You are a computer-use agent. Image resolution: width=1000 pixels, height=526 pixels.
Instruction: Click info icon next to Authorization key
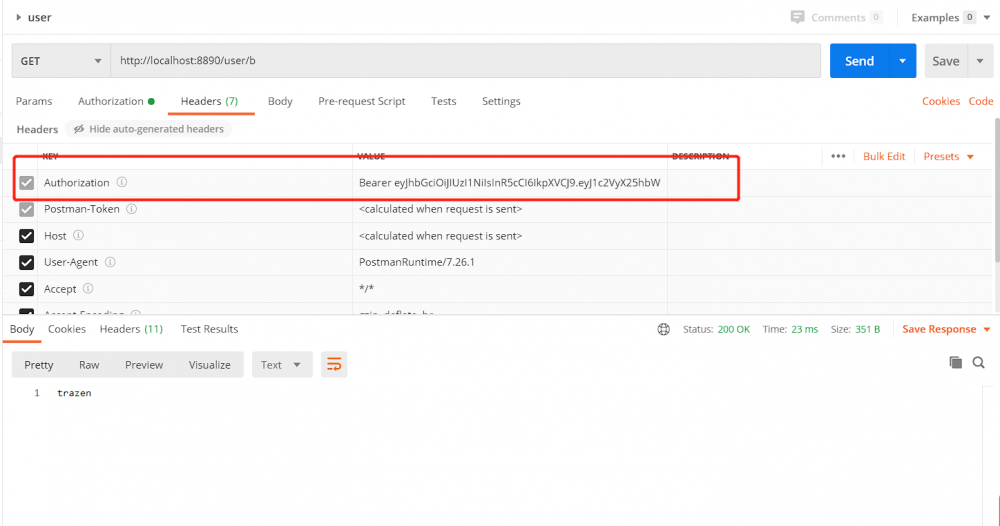(122, 182)
